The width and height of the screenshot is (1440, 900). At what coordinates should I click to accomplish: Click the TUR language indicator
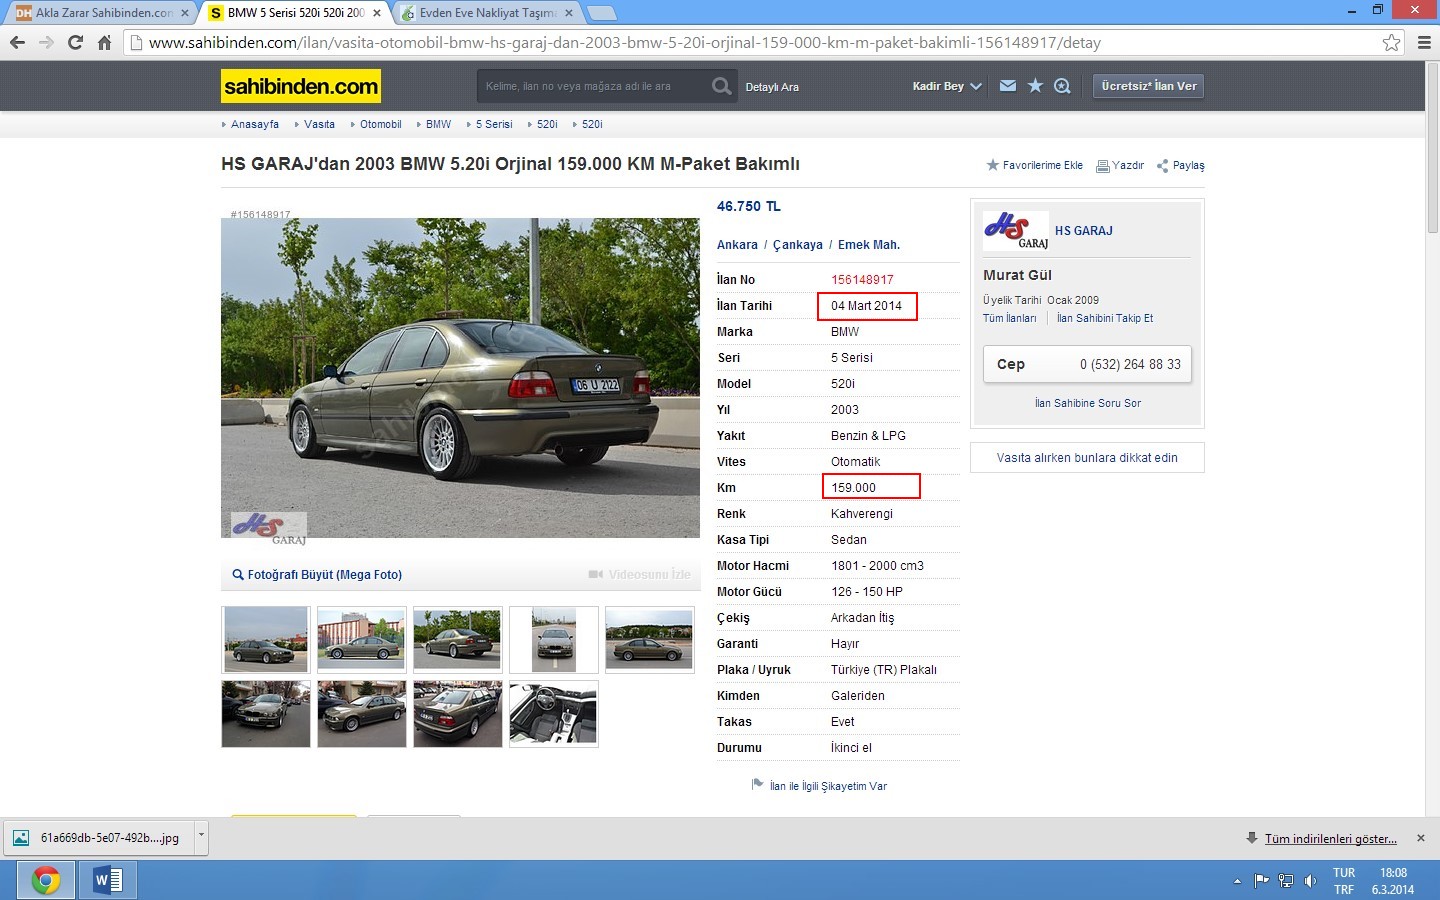pos(1344,873)
